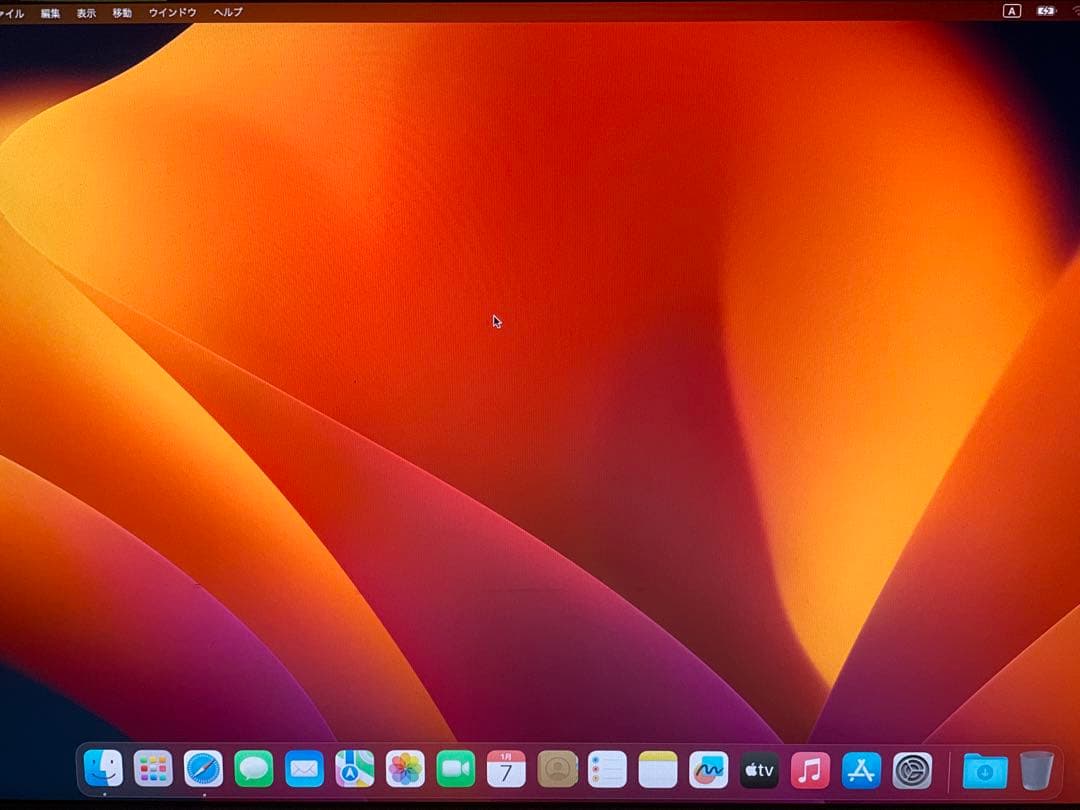Open the Apple TV app

click(759, 768)
